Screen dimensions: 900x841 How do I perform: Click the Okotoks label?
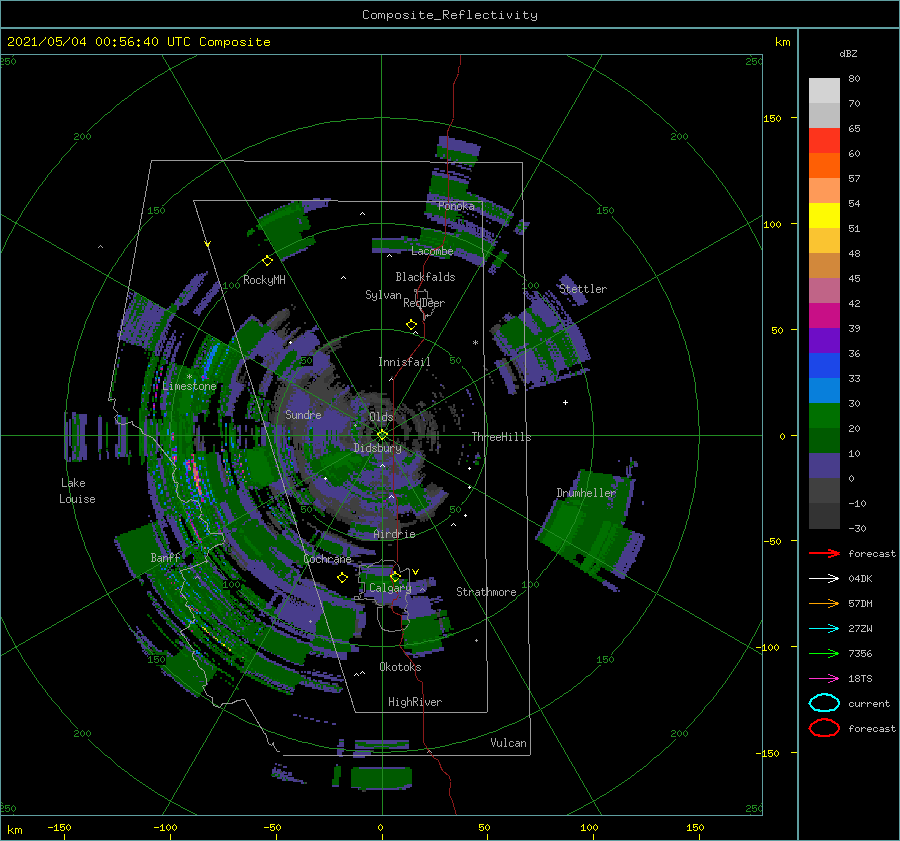[x=400, y=667]
